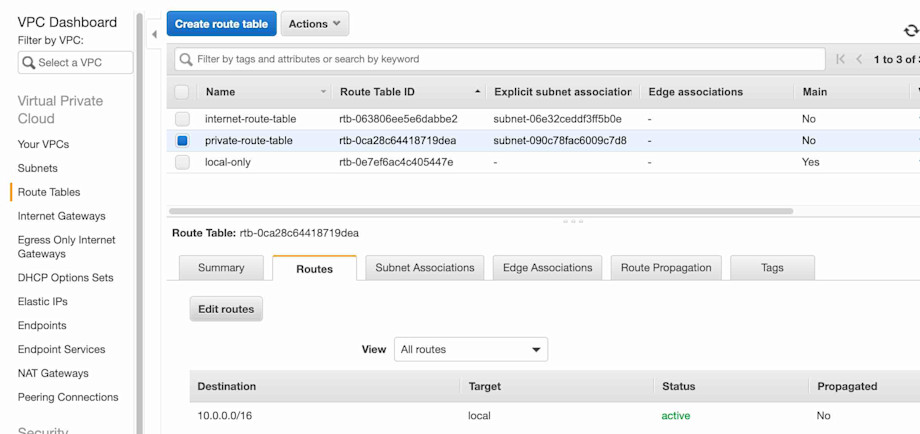Click the search magnifier in filter bar
Viewport: 920px width, 434px height.
coord(185,59)
